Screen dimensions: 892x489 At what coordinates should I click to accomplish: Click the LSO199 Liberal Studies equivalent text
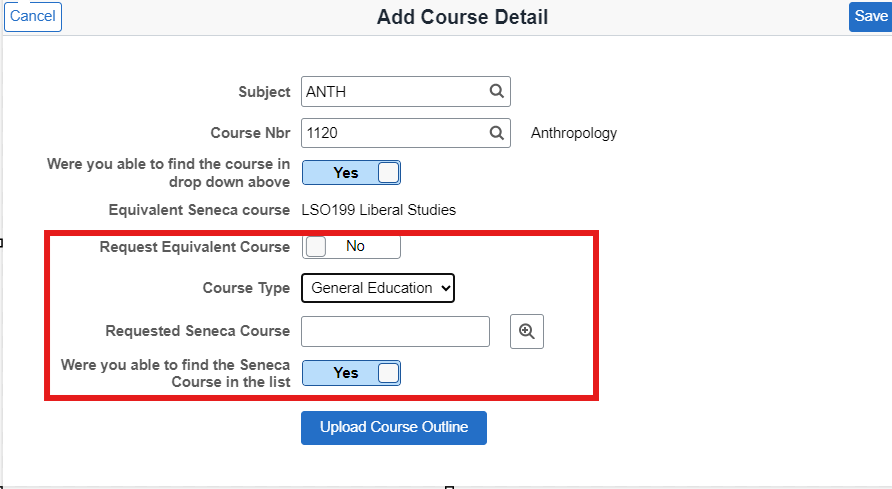coord(379,210)
